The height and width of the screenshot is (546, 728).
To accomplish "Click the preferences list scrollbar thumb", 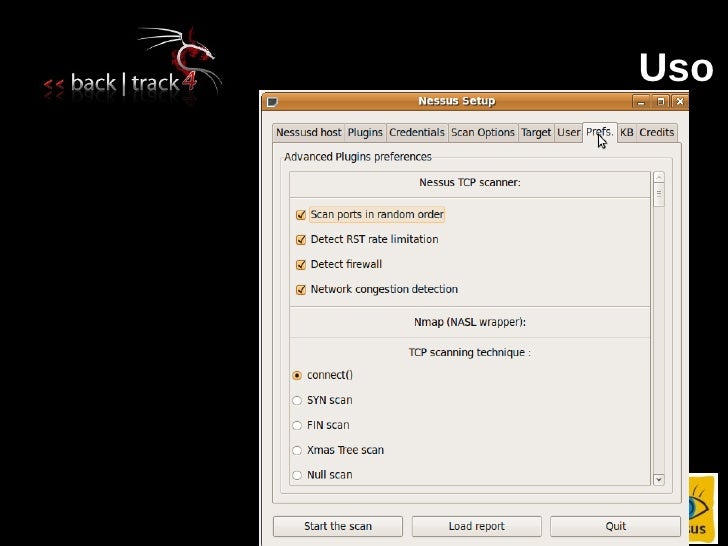I will pyautogui.click(x=658, y=195).
